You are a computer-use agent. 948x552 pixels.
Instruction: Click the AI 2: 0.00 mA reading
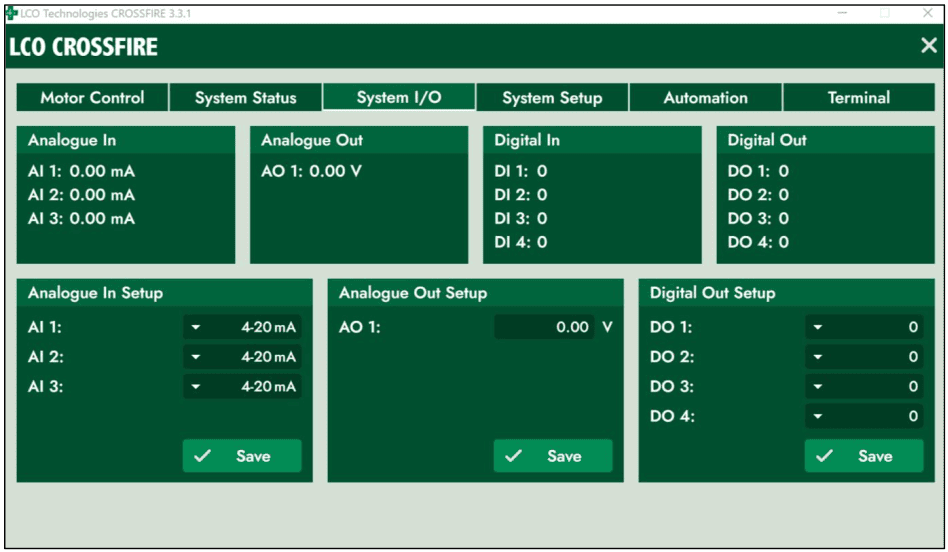pyautogui.click(x=81, y=195)
